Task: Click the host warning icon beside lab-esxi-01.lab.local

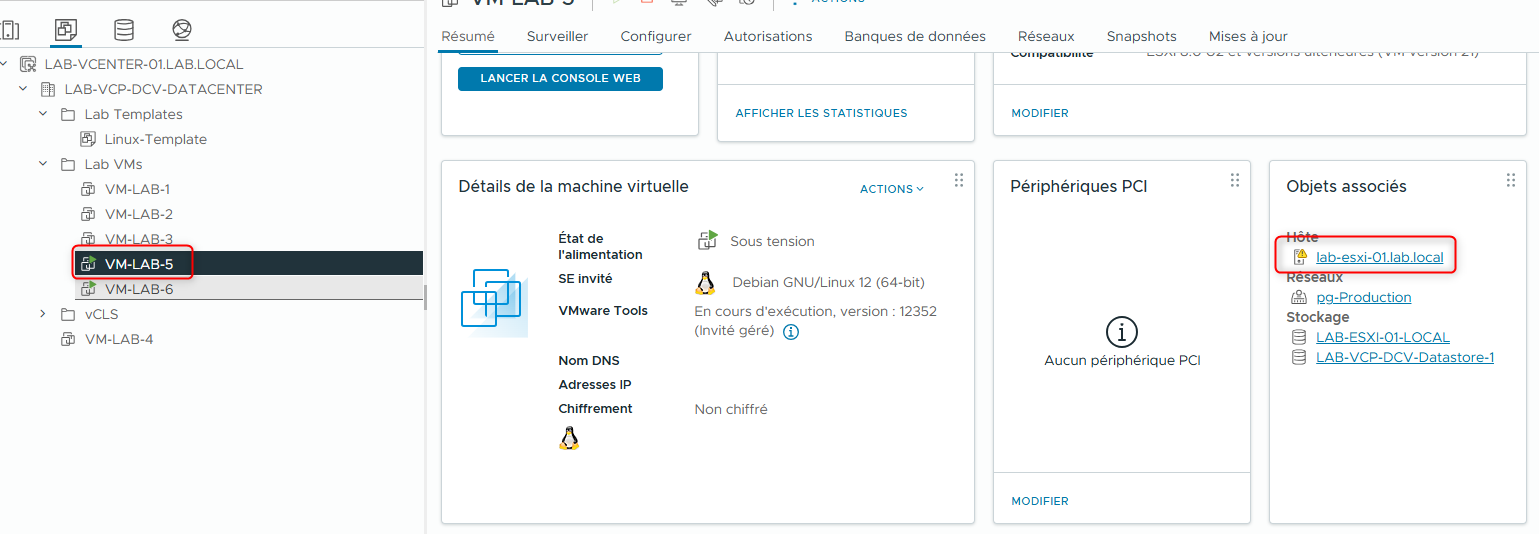Action: [x=1300, y=257]
